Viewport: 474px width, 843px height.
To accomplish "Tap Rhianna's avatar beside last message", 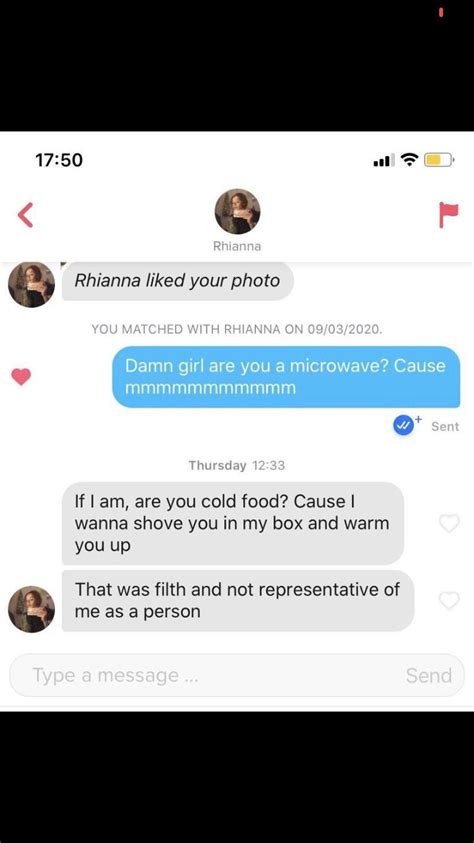I will tap(31, 609).
